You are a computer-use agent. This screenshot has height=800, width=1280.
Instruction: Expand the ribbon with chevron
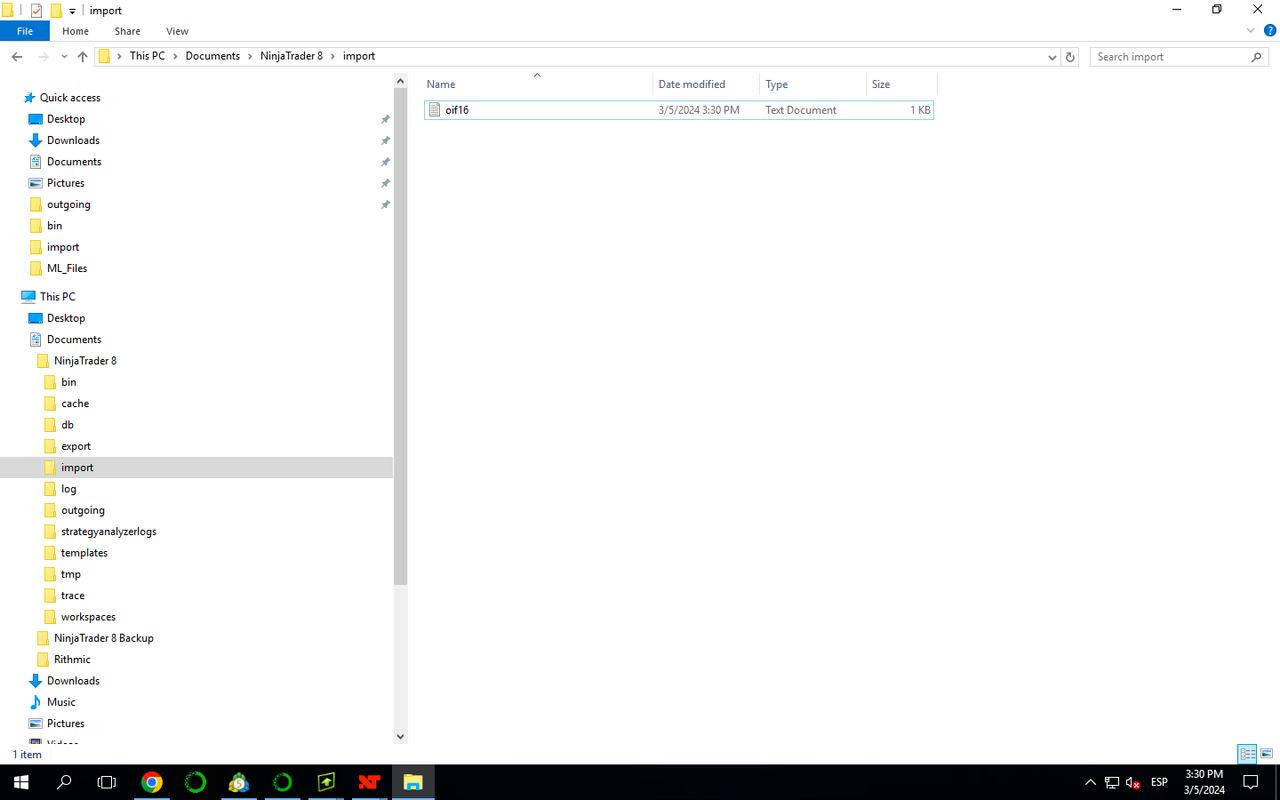1250,31
